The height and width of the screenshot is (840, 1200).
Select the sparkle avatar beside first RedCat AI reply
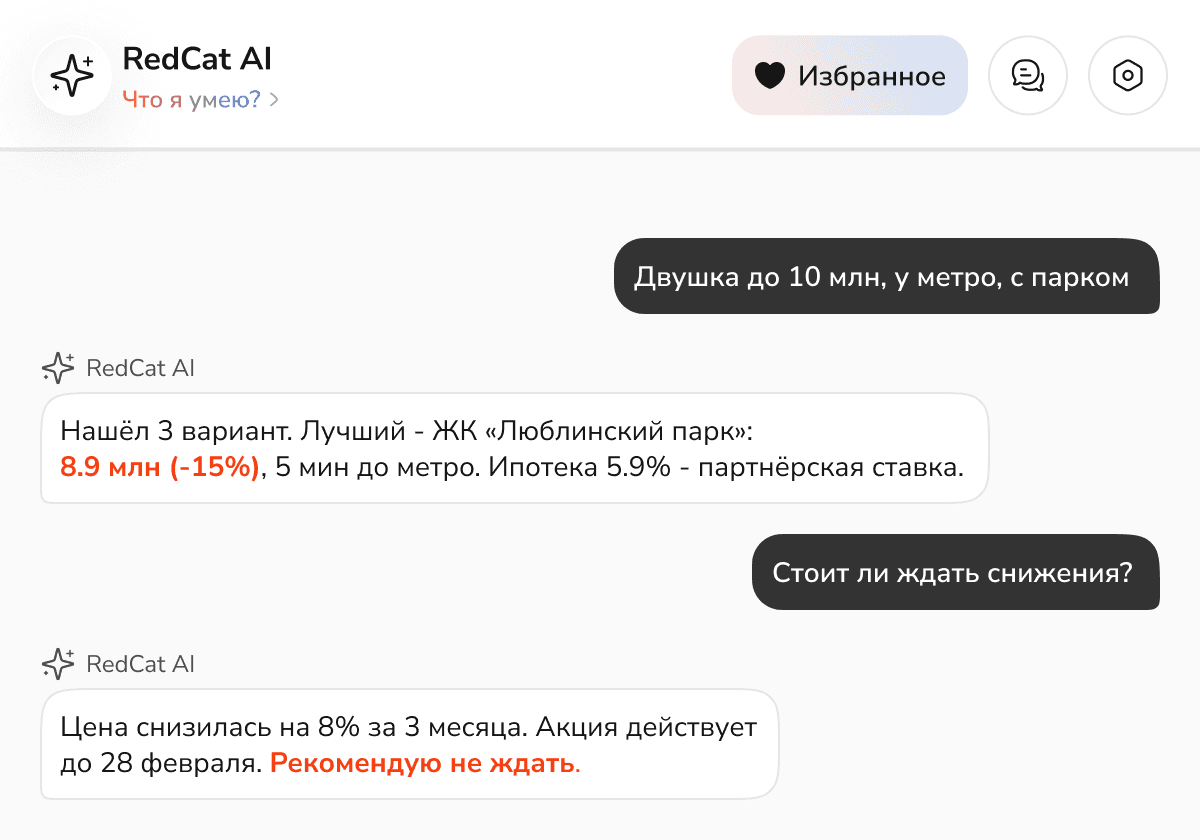click(x=58, y=368)
